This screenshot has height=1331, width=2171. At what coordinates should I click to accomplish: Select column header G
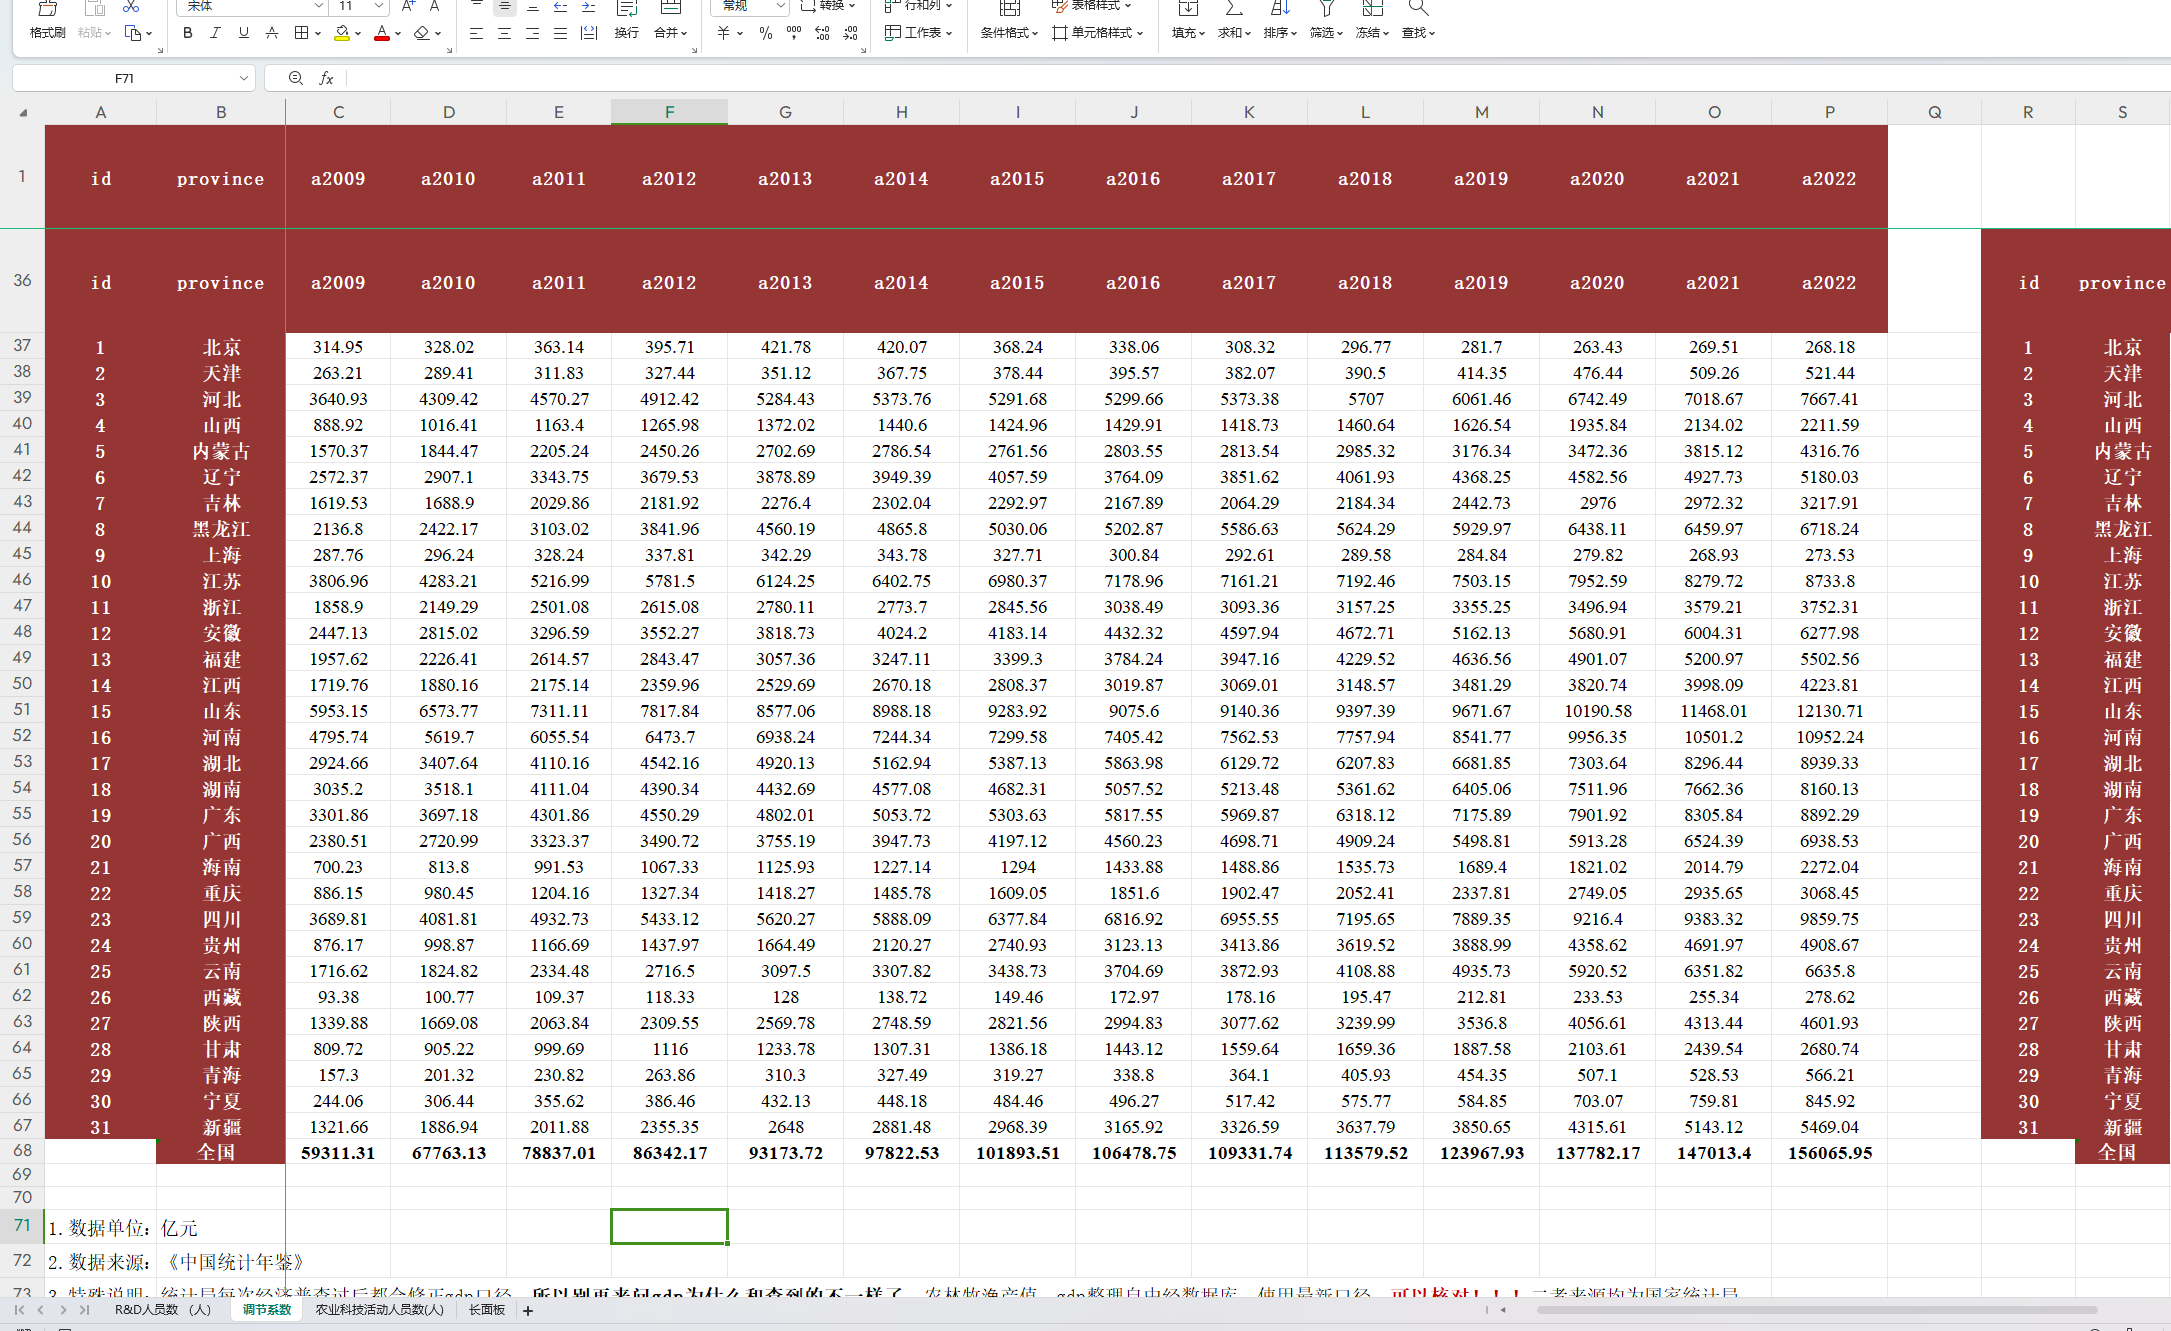pos(785,112)
